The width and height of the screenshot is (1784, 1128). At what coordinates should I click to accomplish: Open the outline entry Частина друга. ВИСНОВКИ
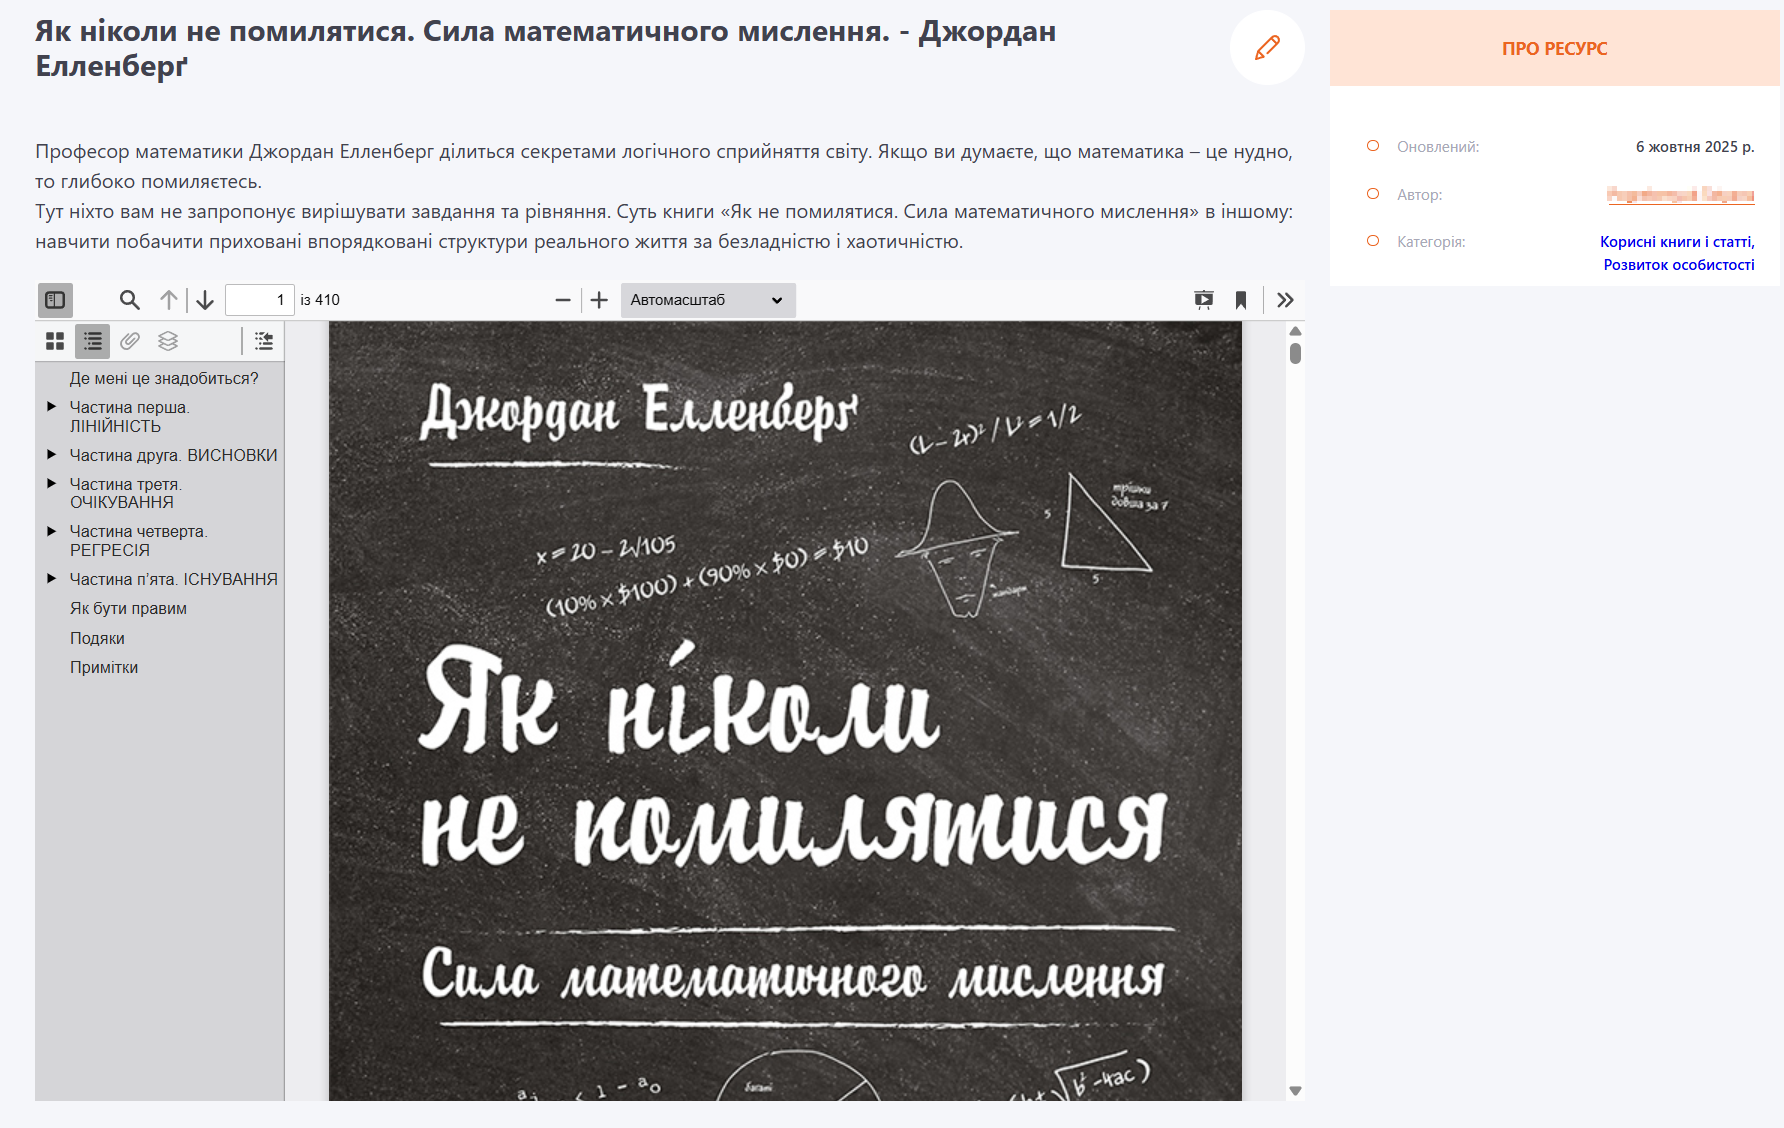174,455
